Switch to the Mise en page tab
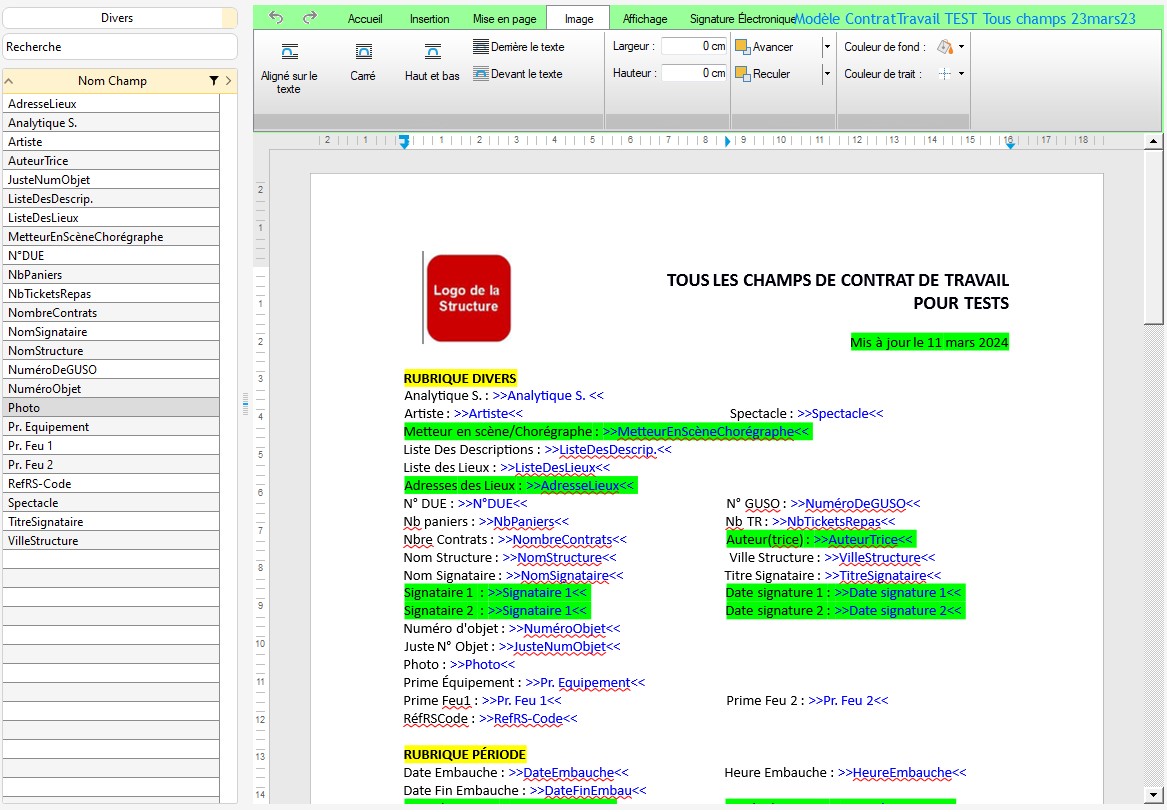 coord(504,19)
